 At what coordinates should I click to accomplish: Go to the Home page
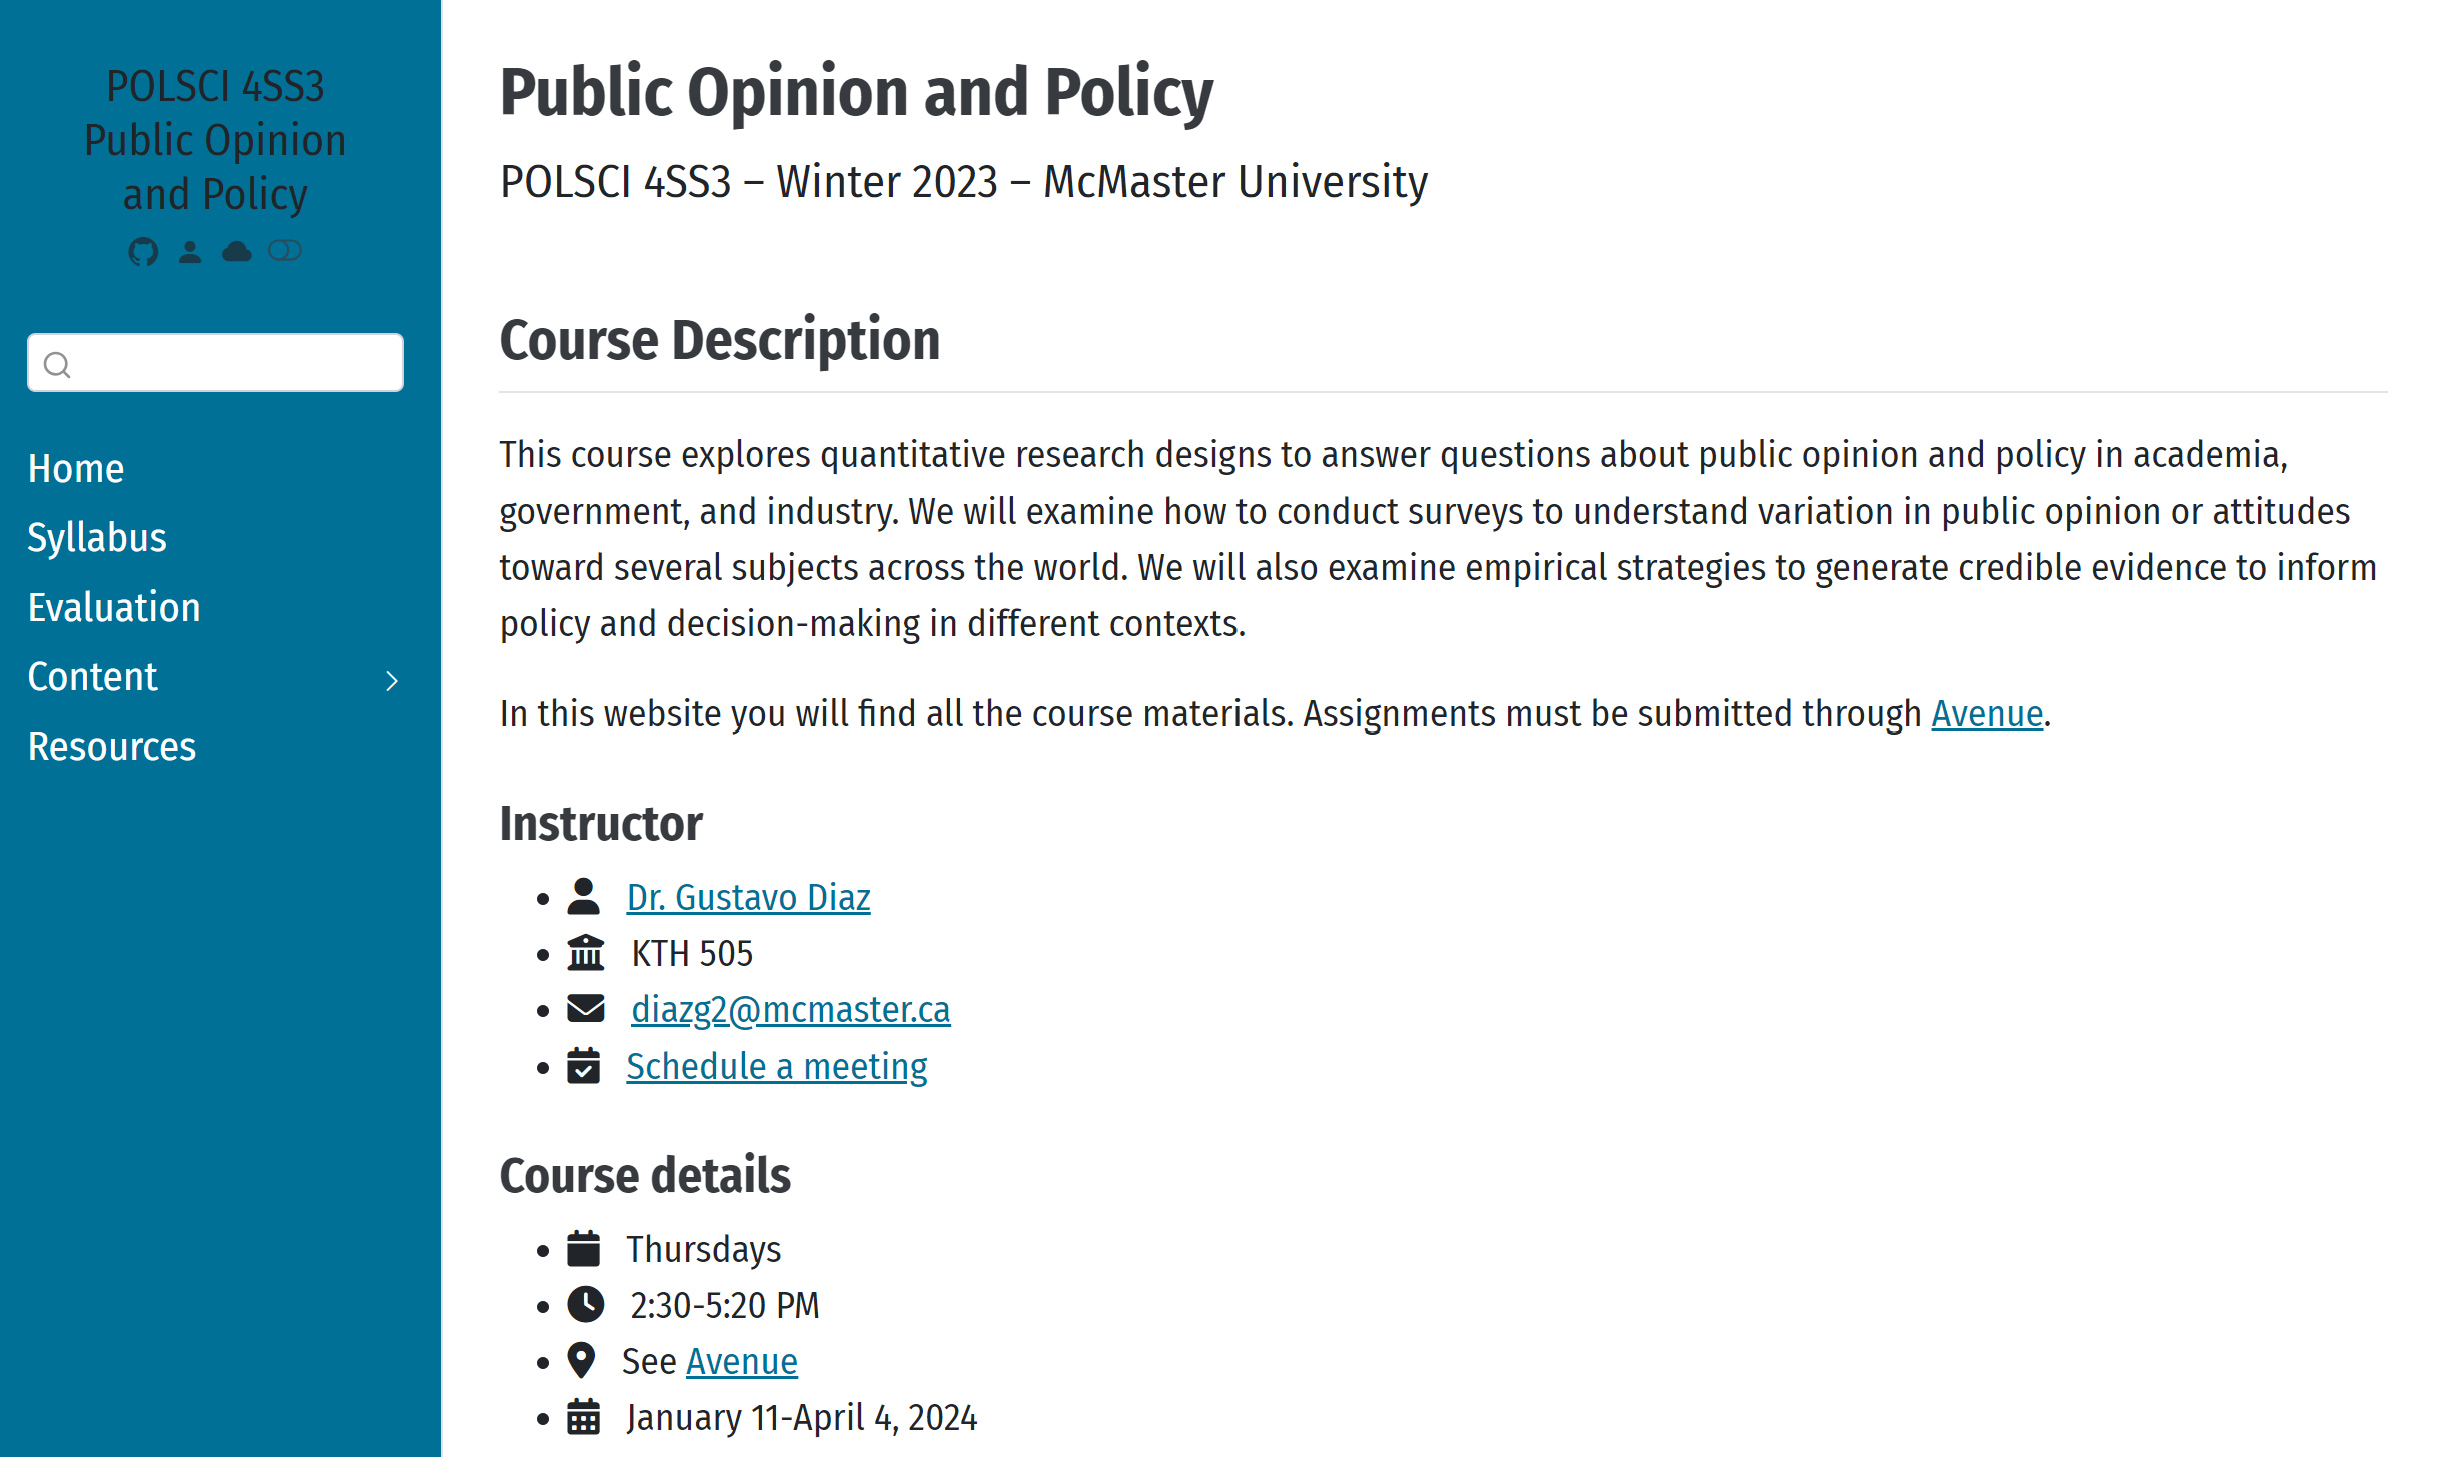click(76, 469)
